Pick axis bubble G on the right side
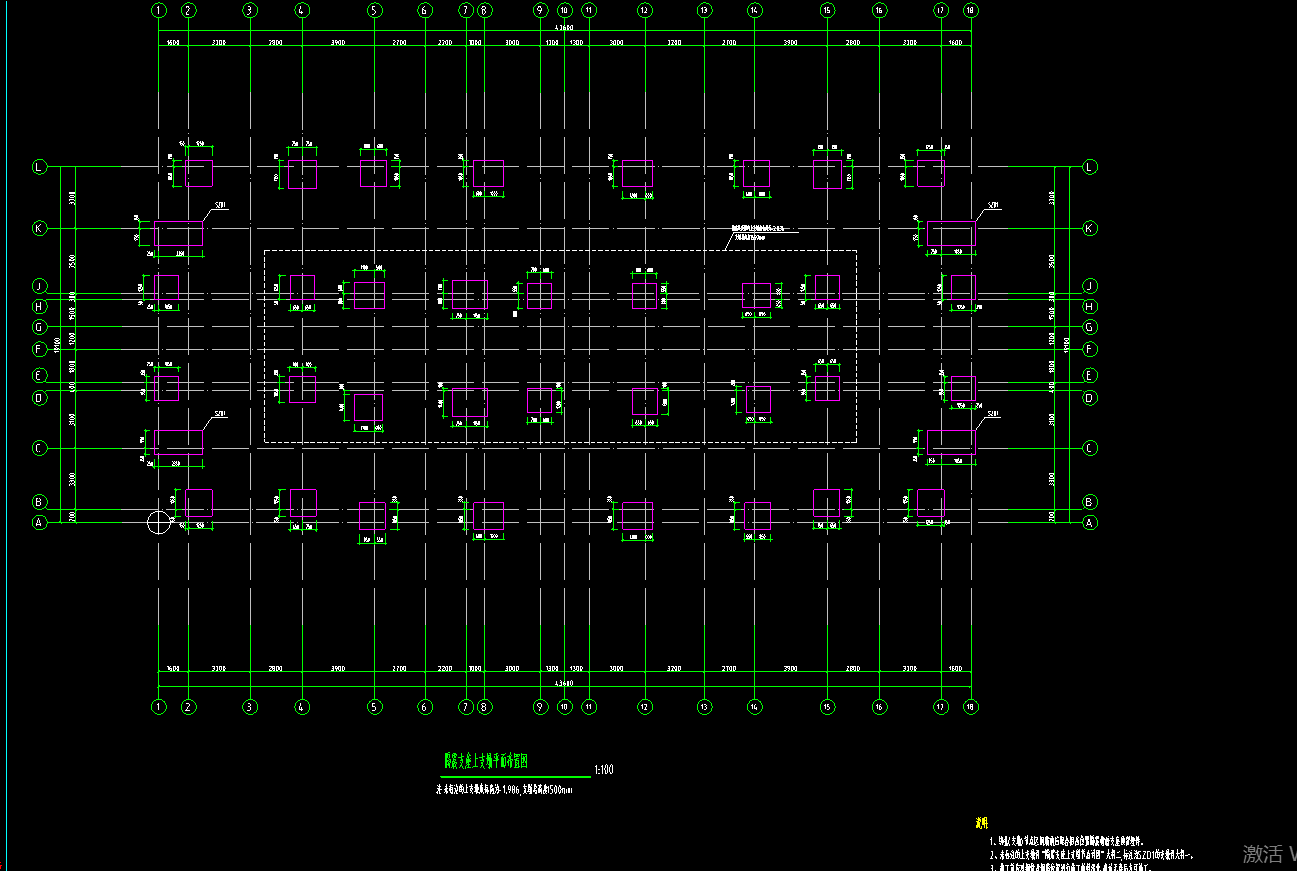This screenshot has width=1297, height=871. (x=1090, y=327)
